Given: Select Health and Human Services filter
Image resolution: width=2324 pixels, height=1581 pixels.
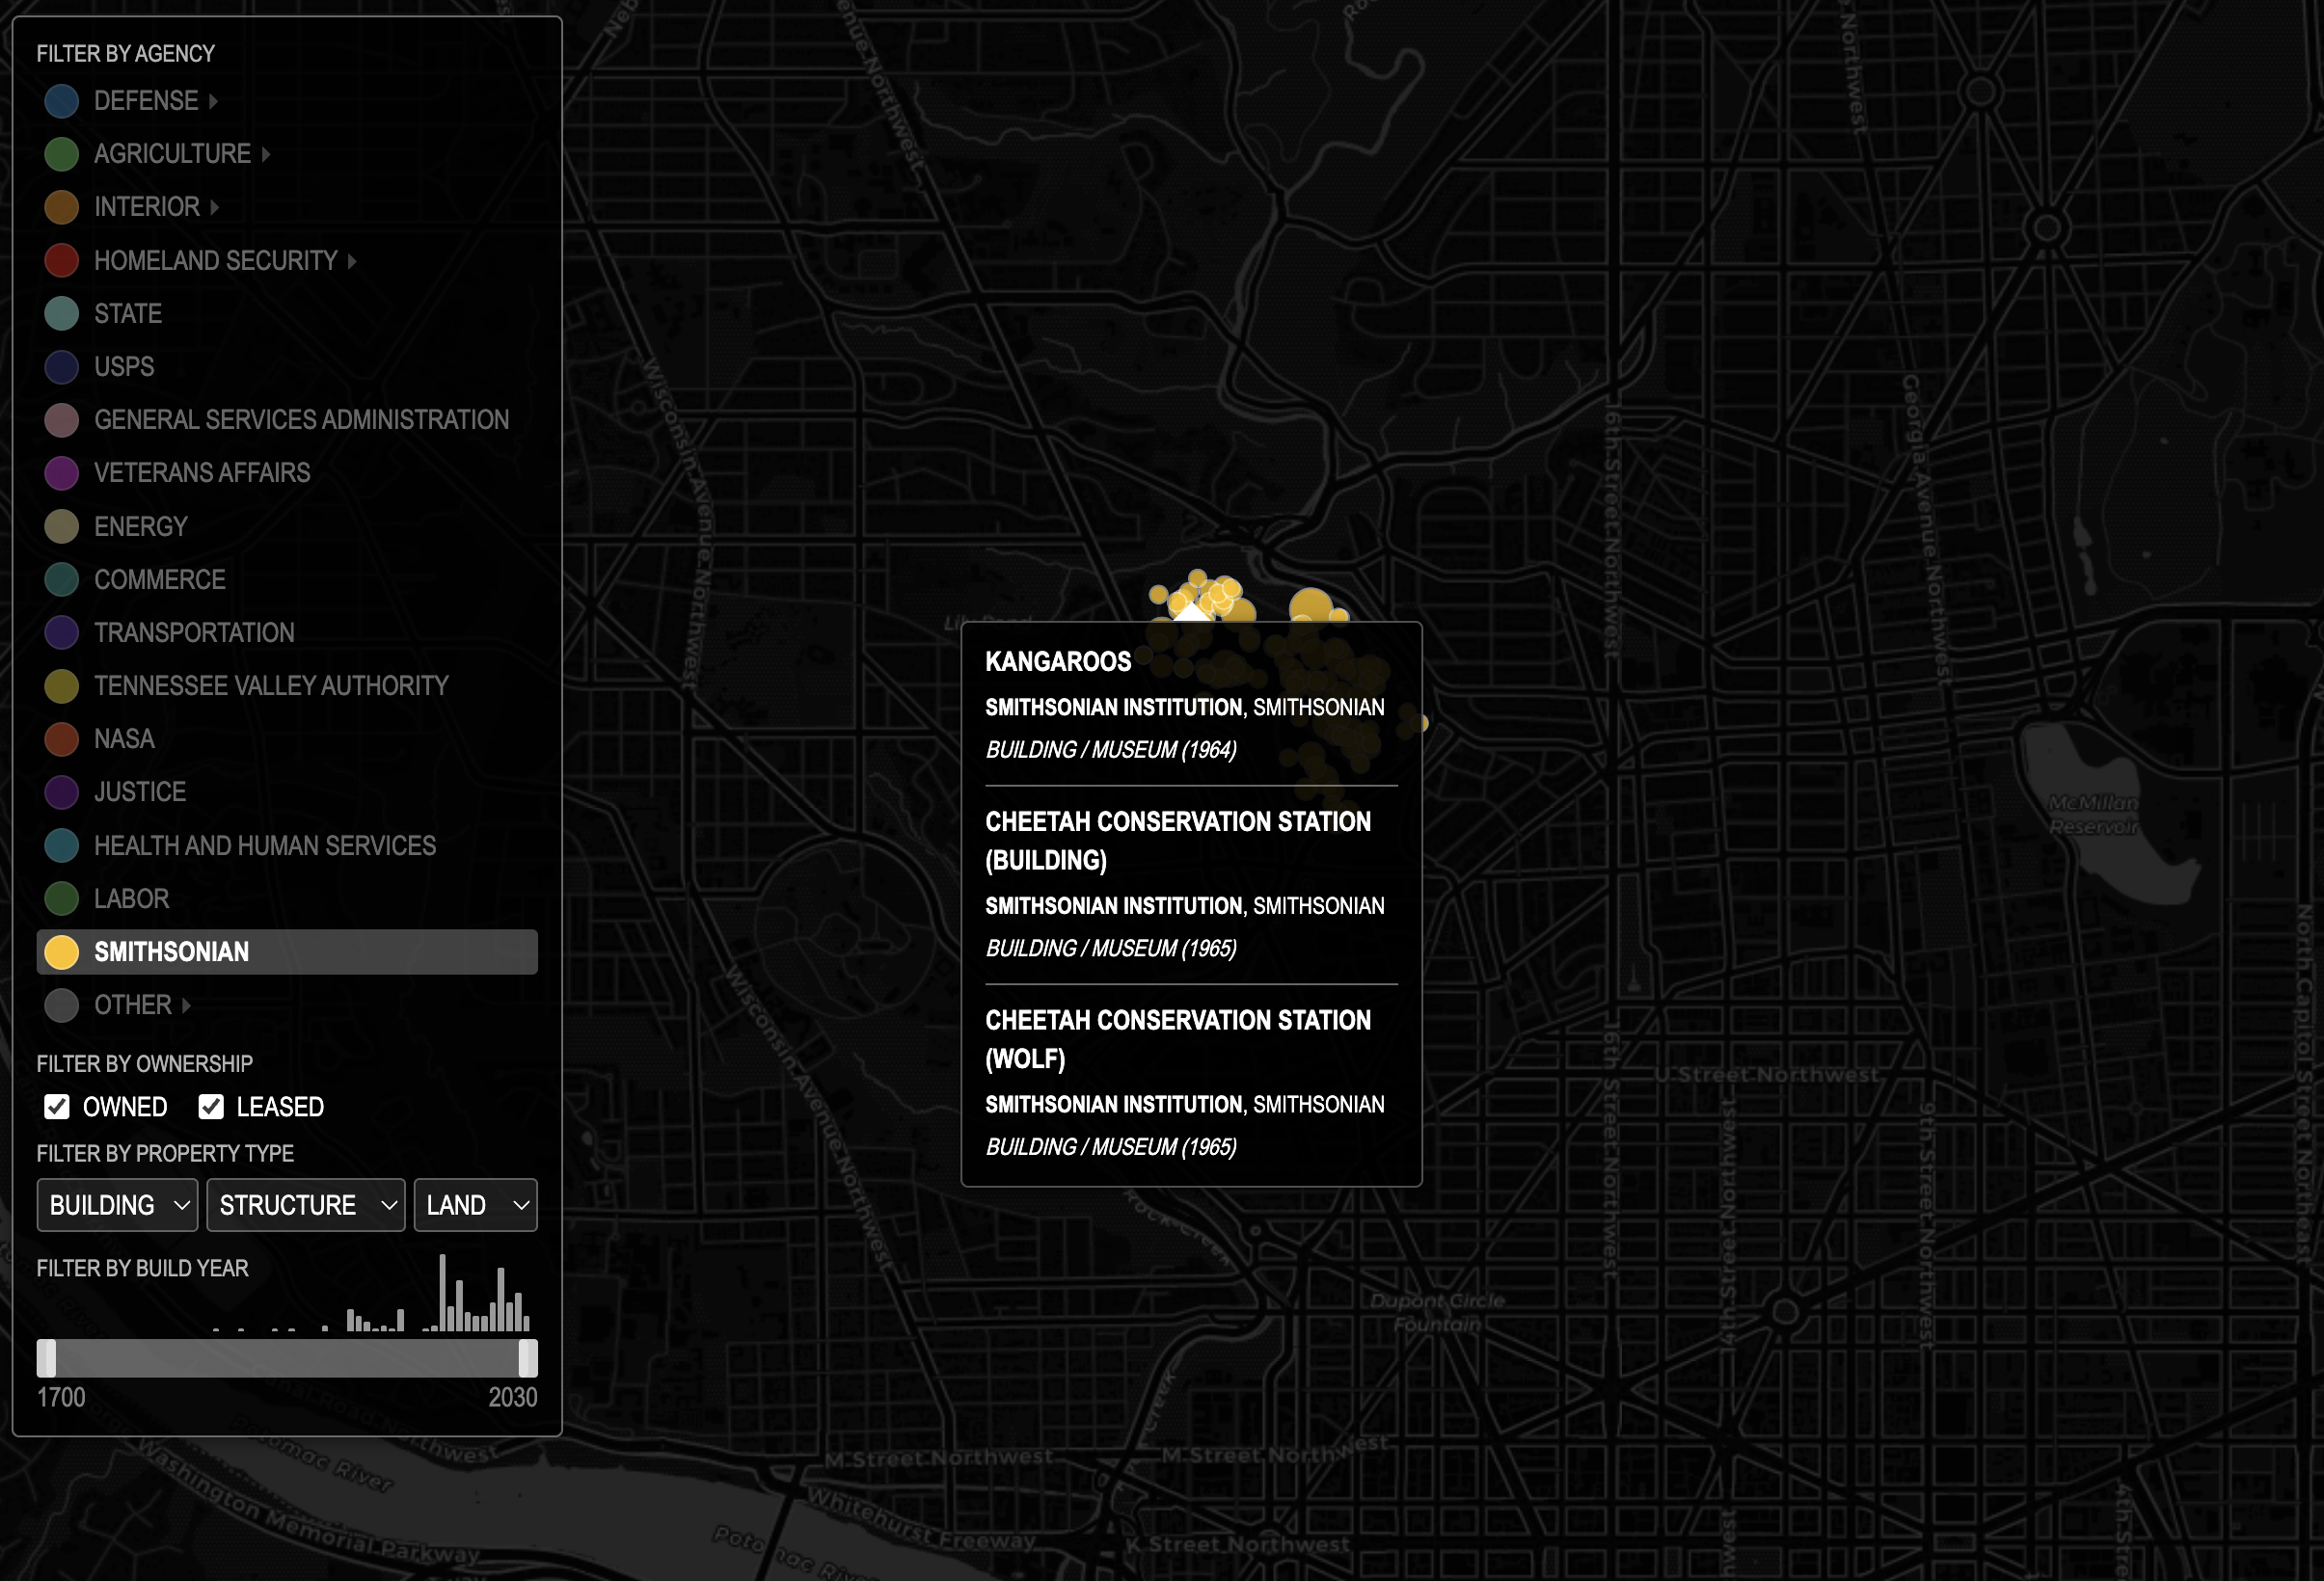Looking at the screenshot, I should click(x=265, y=846).
